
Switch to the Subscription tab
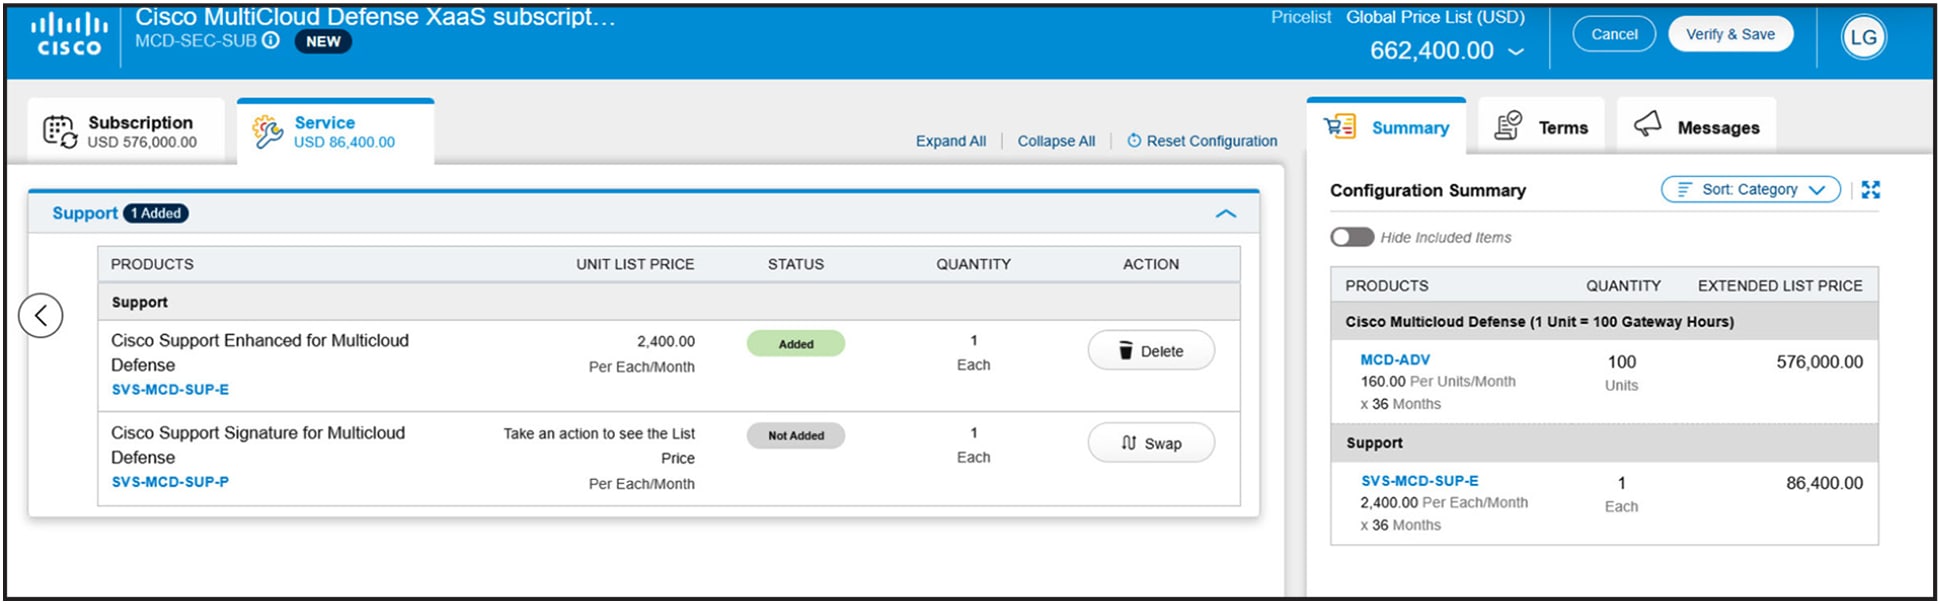(126, 131)
